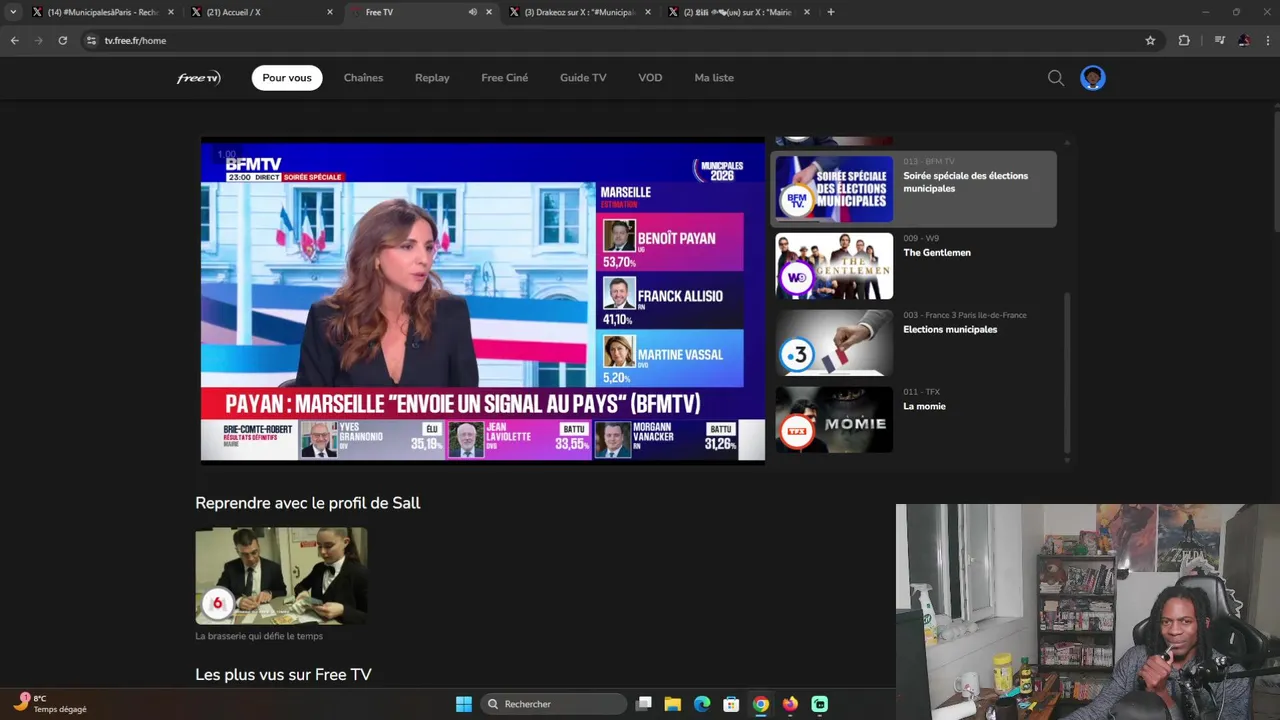Click 'Soirée spéciale des élections municipales' title
Image resolution: width=1280 pixels, height=720 pixels.
point(965,182)
